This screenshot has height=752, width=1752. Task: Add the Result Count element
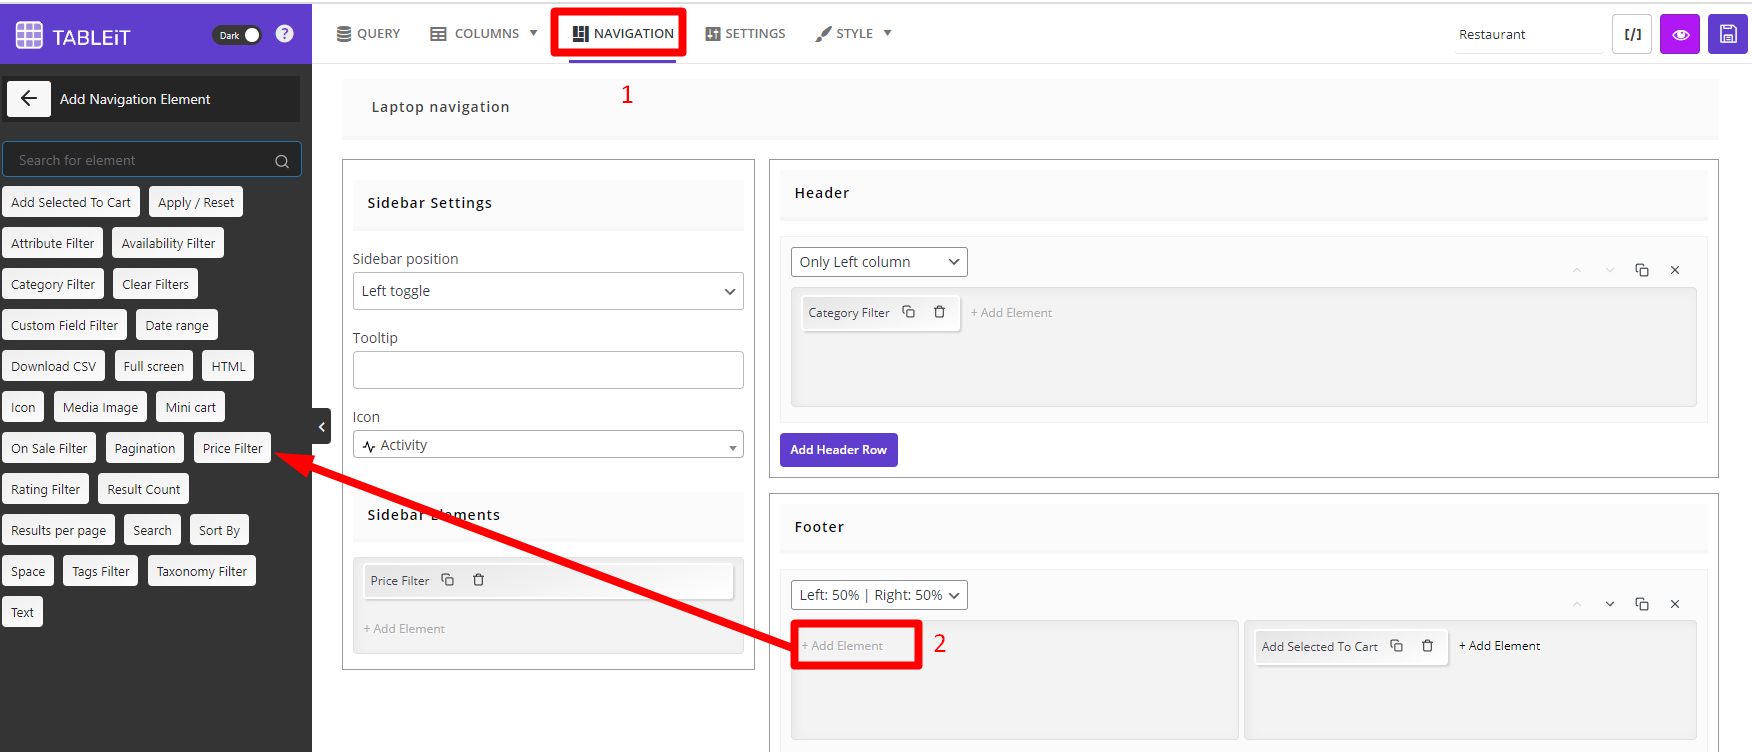coord(143,489)
